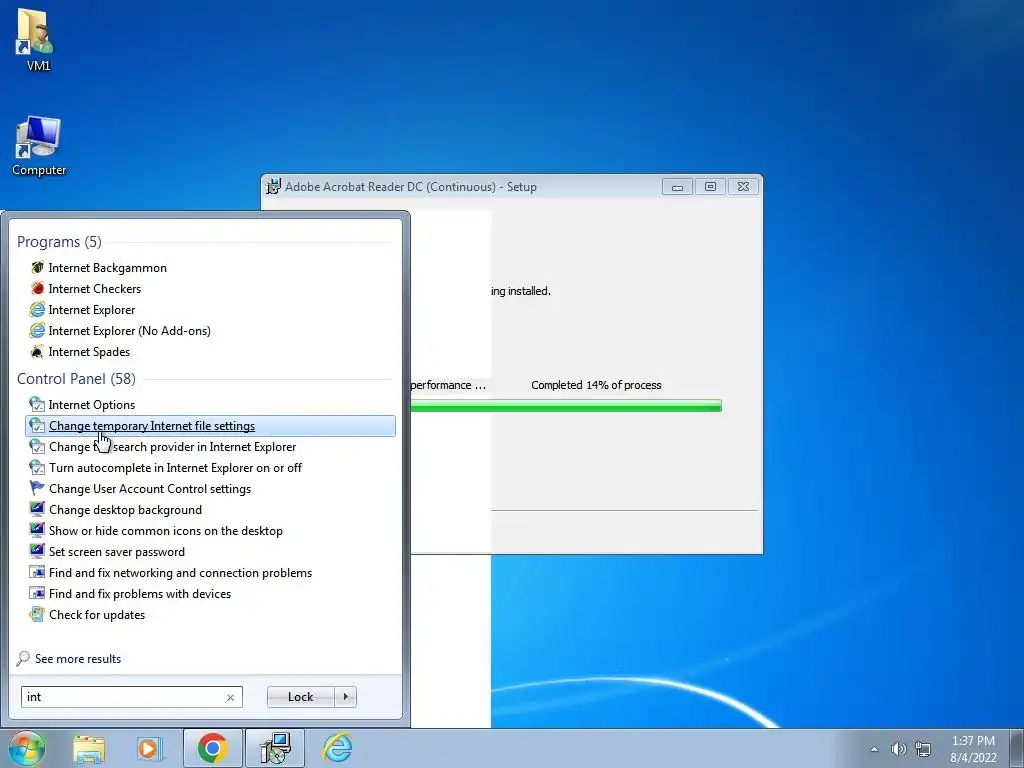Screen dimensions: 1024x768
Task: Click the volume speaker tray icon
Action: (898, 749)
